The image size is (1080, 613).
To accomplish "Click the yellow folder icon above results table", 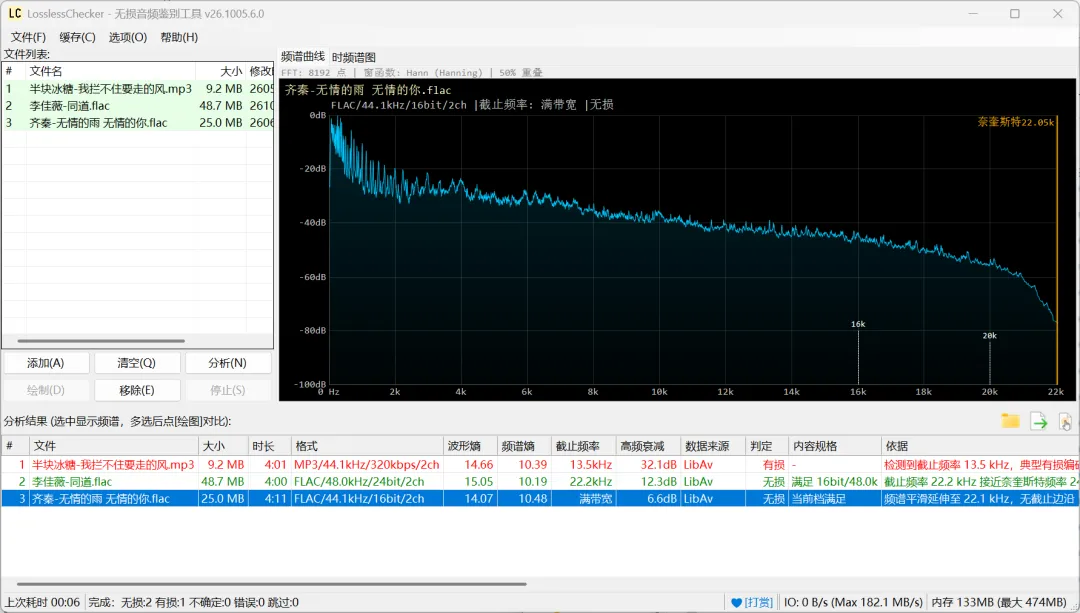I will coord(1010,421).
